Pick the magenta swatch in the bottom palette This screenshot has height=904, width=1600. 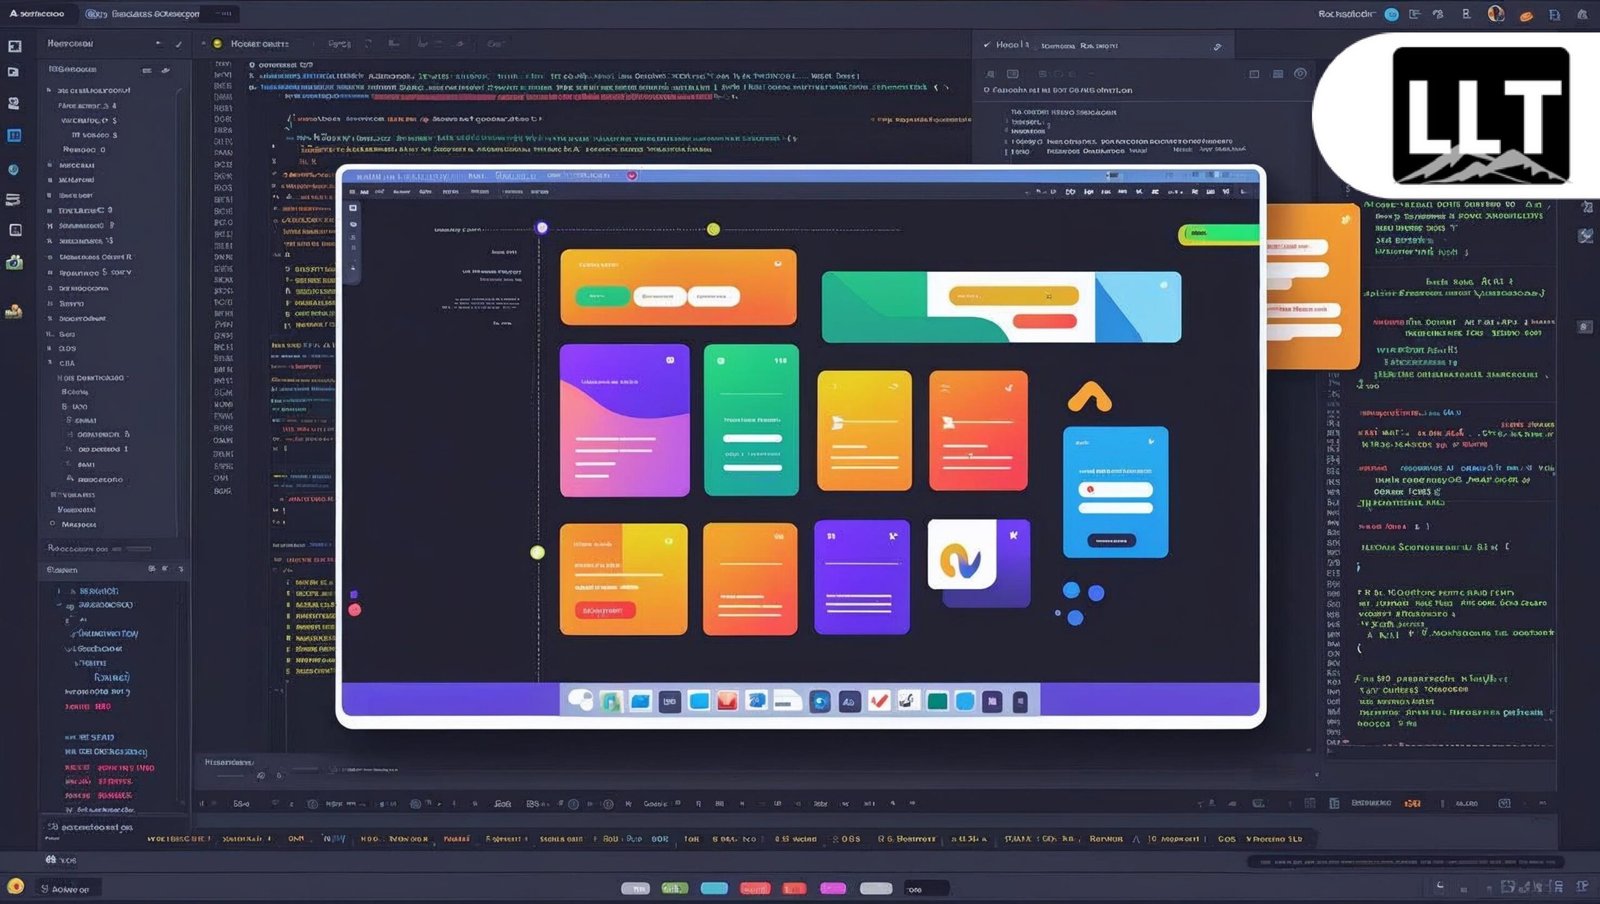coord(833,888)
